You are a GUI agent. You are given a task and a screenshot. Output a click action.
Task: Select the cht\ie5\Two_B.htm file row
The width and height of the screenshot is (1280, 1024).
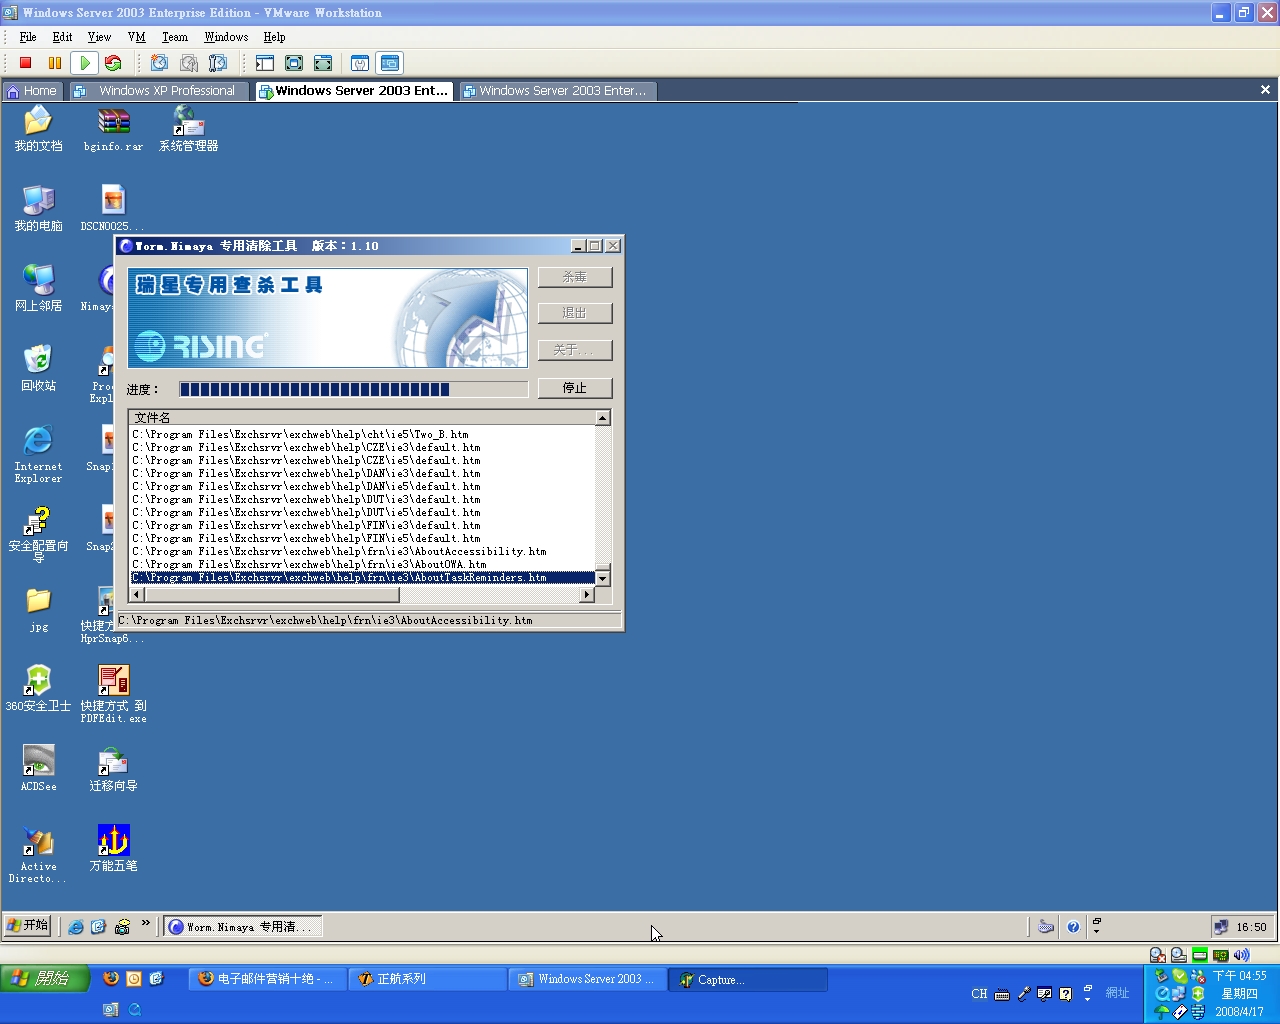click(363, 435)
